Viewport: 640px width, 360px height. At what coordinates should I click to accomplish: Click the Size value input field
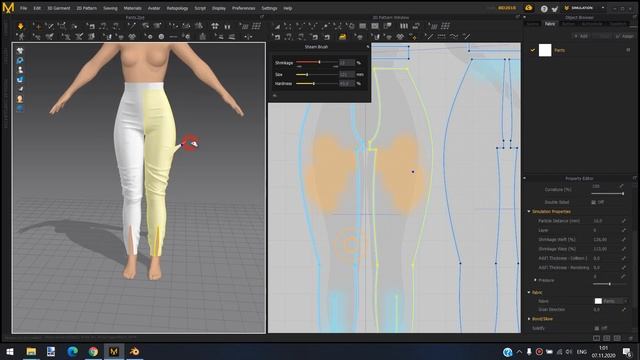click(x=347, y=75)
